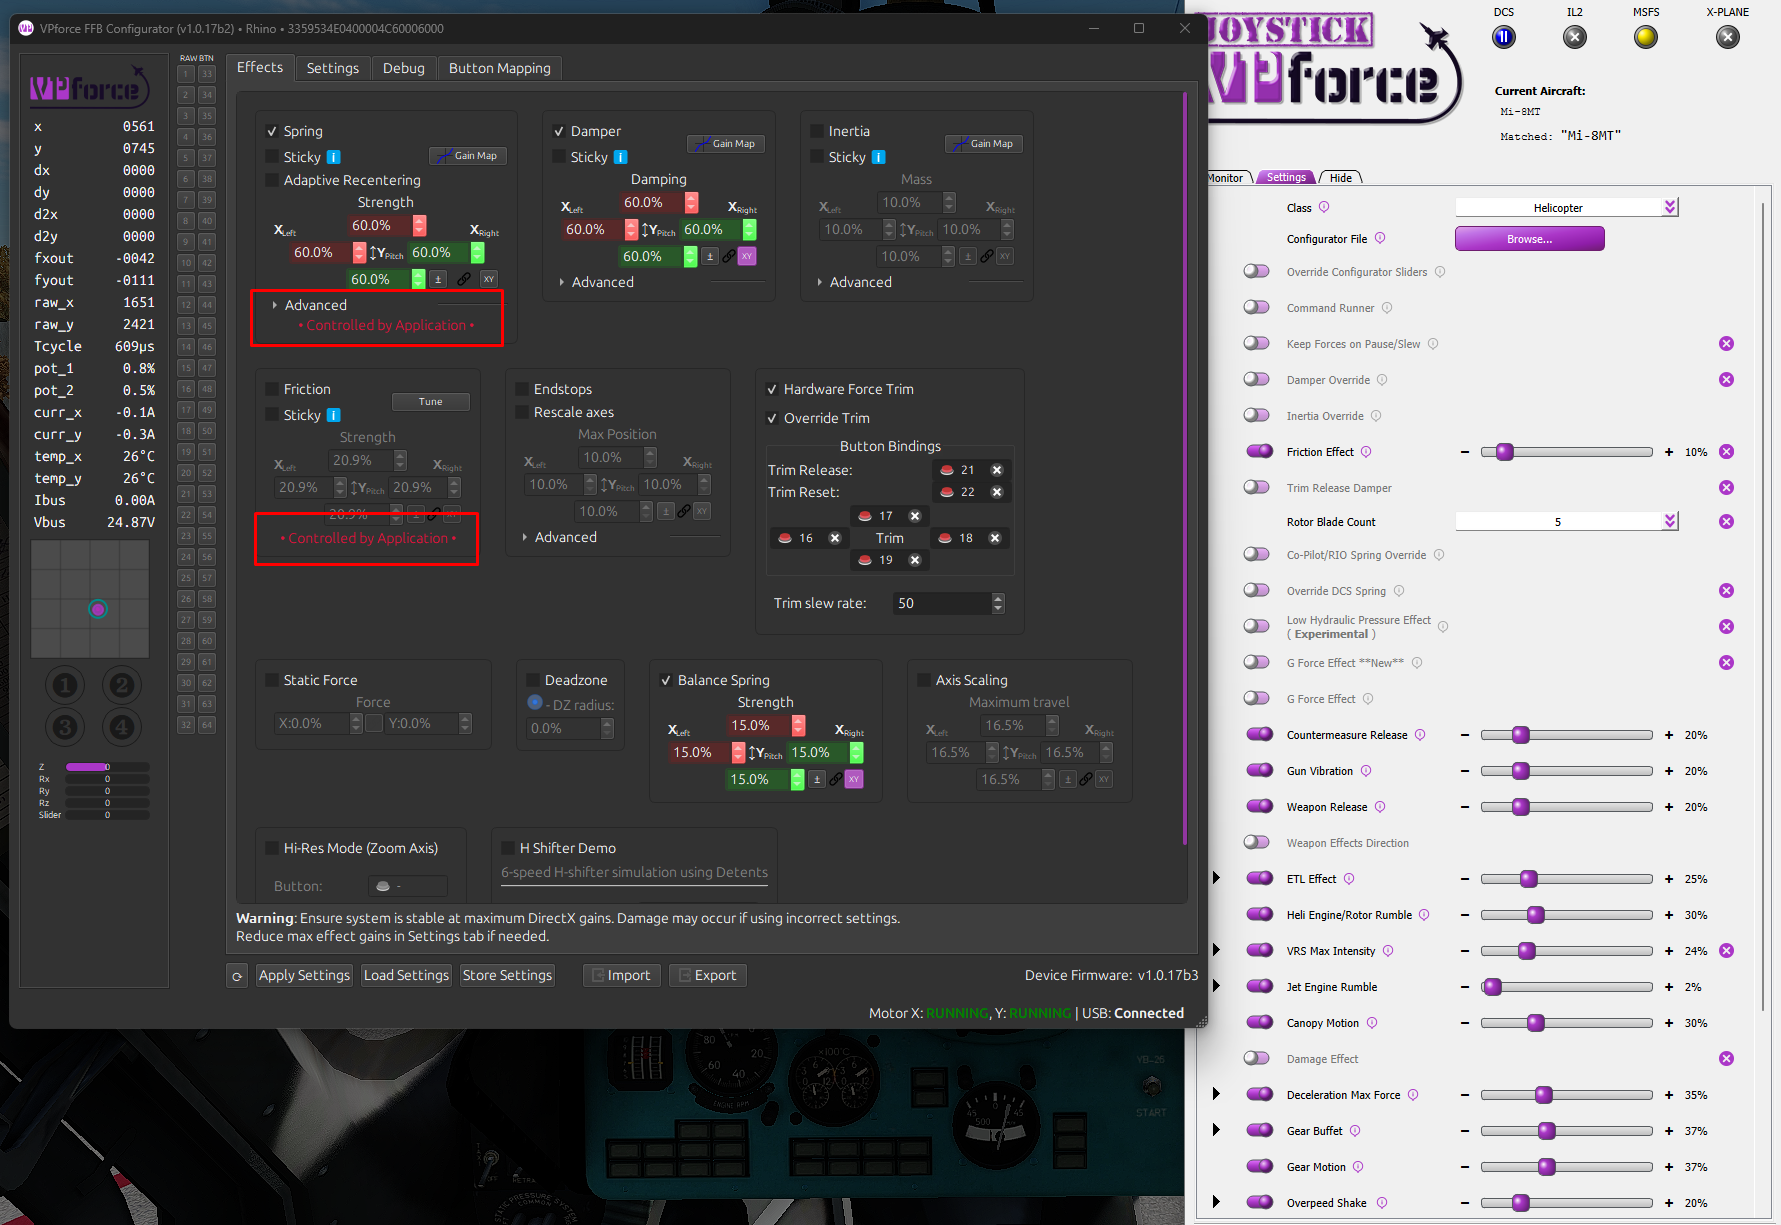
Task: Open info icon beside Spring's Sticky option
Action: 334,157
